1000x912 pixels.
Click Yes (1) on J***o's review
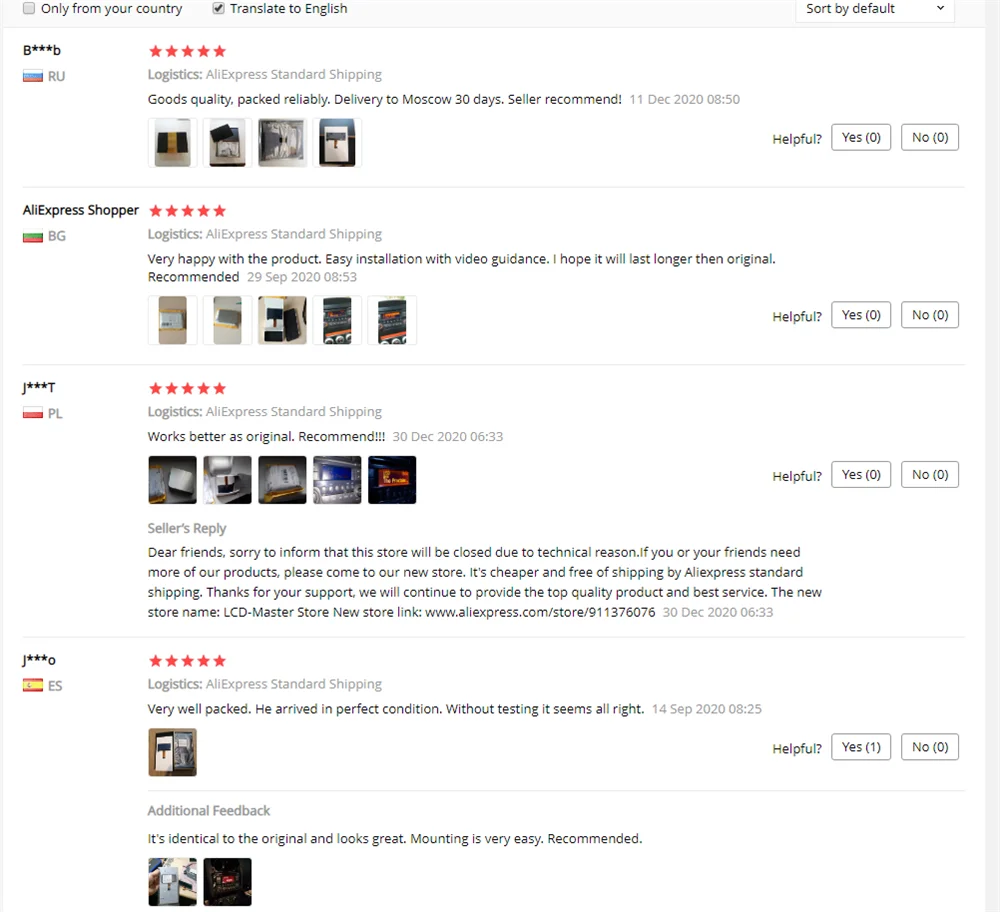tap(861, 747)
